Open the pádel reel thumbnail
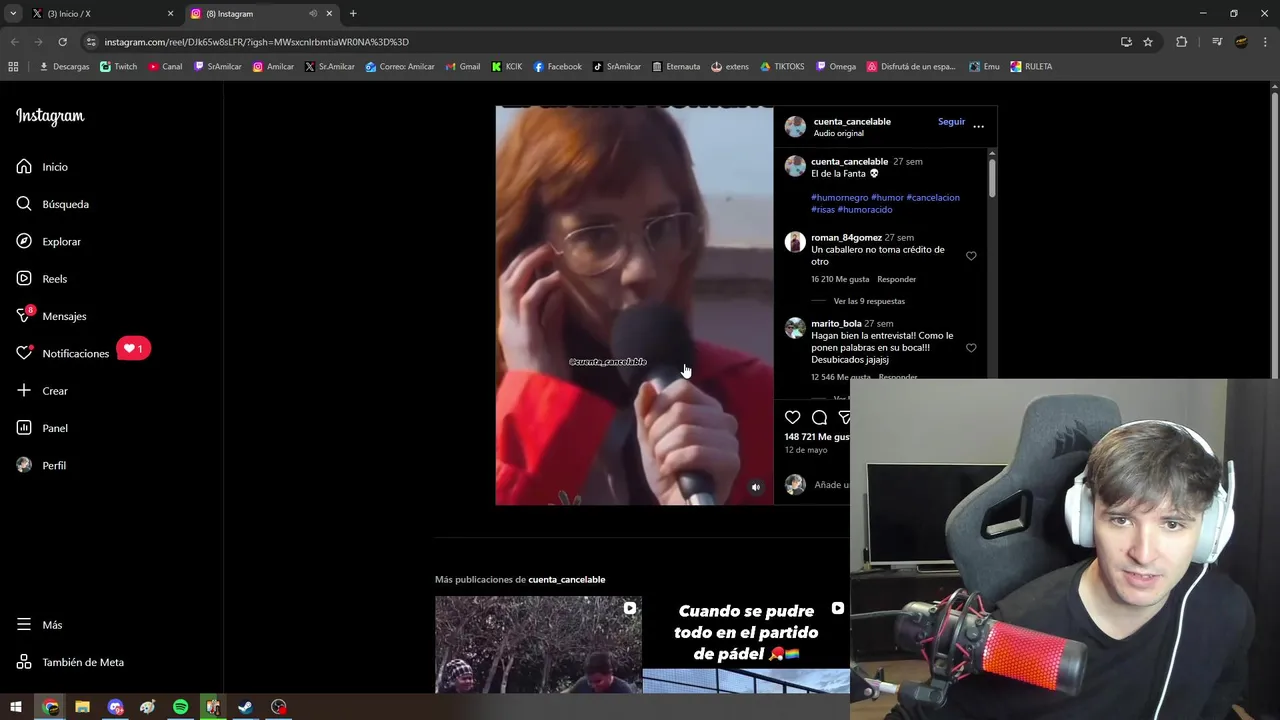This screenshot has height=720, width=1280. [x=746, y=645]
